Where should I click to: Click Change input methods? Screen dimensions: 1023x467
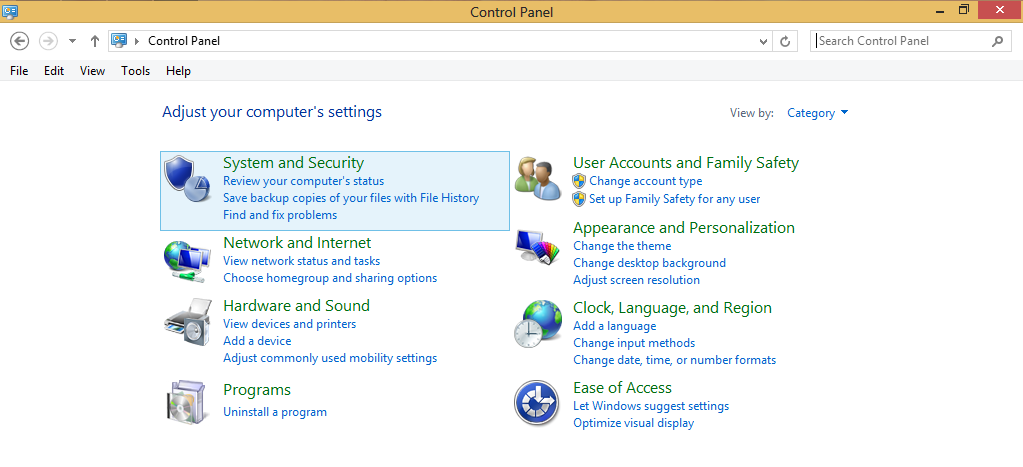pos(634,342)
